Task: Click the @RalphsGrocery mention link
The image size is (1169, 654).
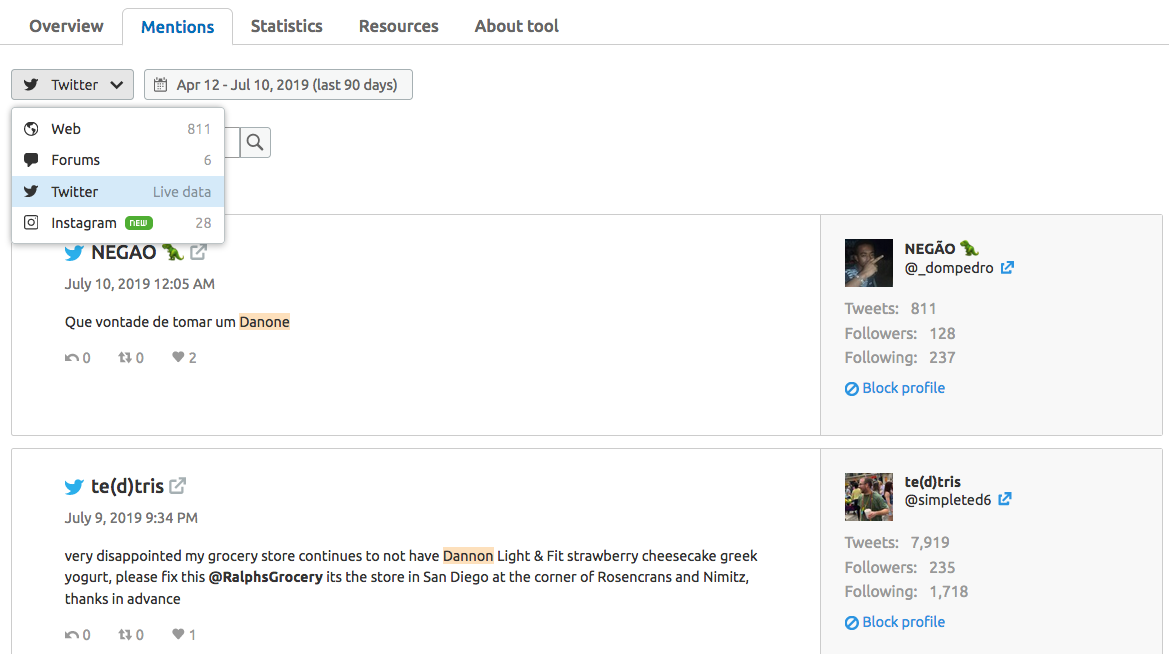Action: [x=266, y=577]
